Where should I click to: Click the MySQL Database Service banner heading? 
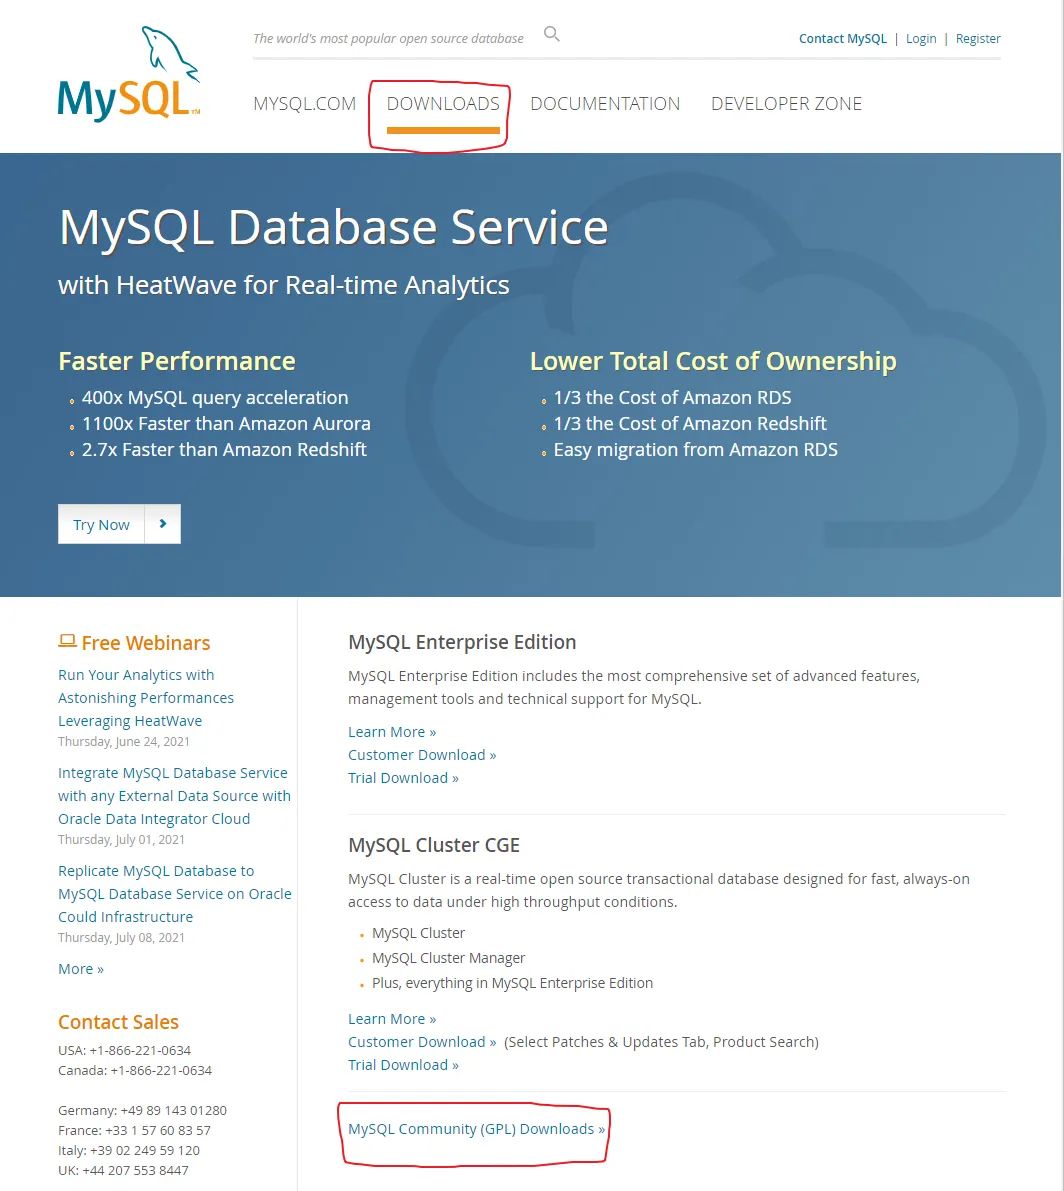point(333,227)
